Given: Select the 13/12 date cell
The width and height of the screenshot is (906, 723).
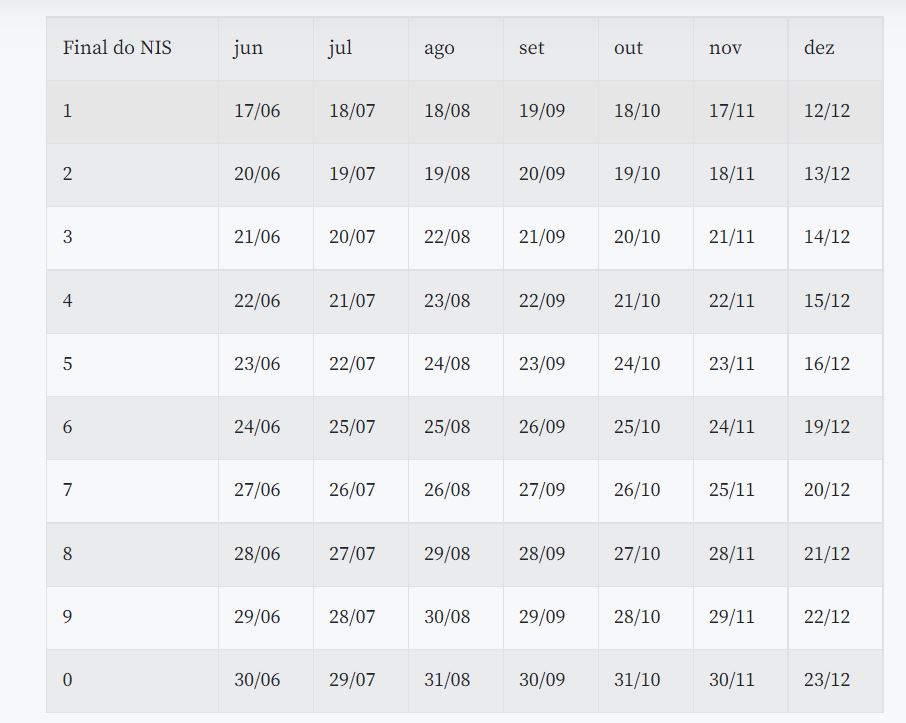Looking at the screenshot, I should [x=827, y=174].
